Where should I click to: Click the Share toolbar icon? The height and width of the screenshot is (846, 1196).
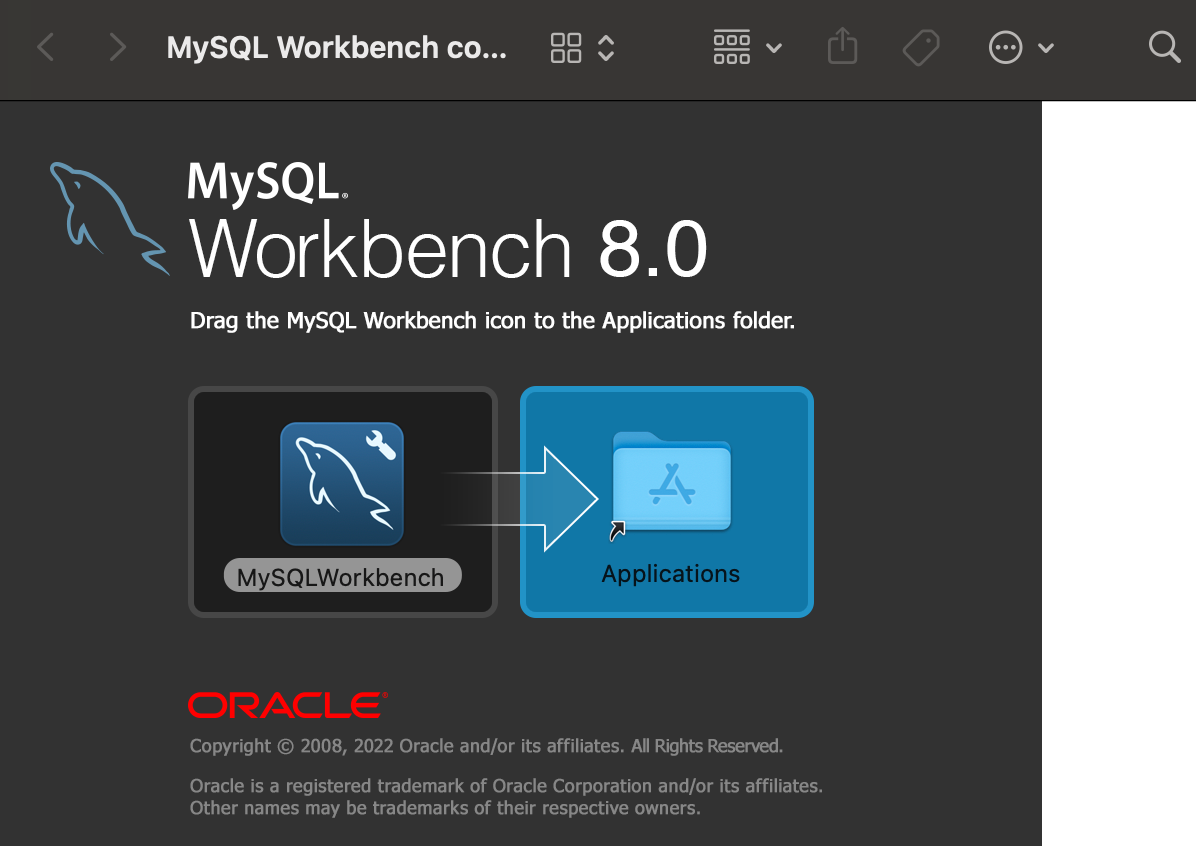pos(843,46)
